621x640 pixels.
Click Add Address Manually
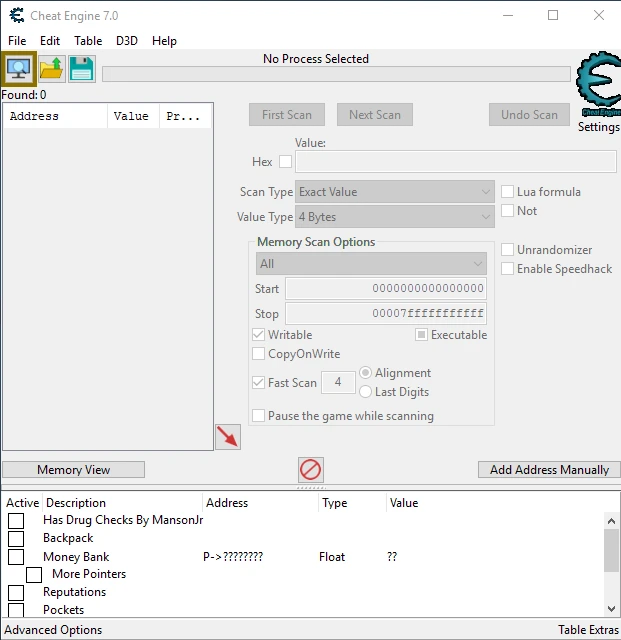[549, 470]
